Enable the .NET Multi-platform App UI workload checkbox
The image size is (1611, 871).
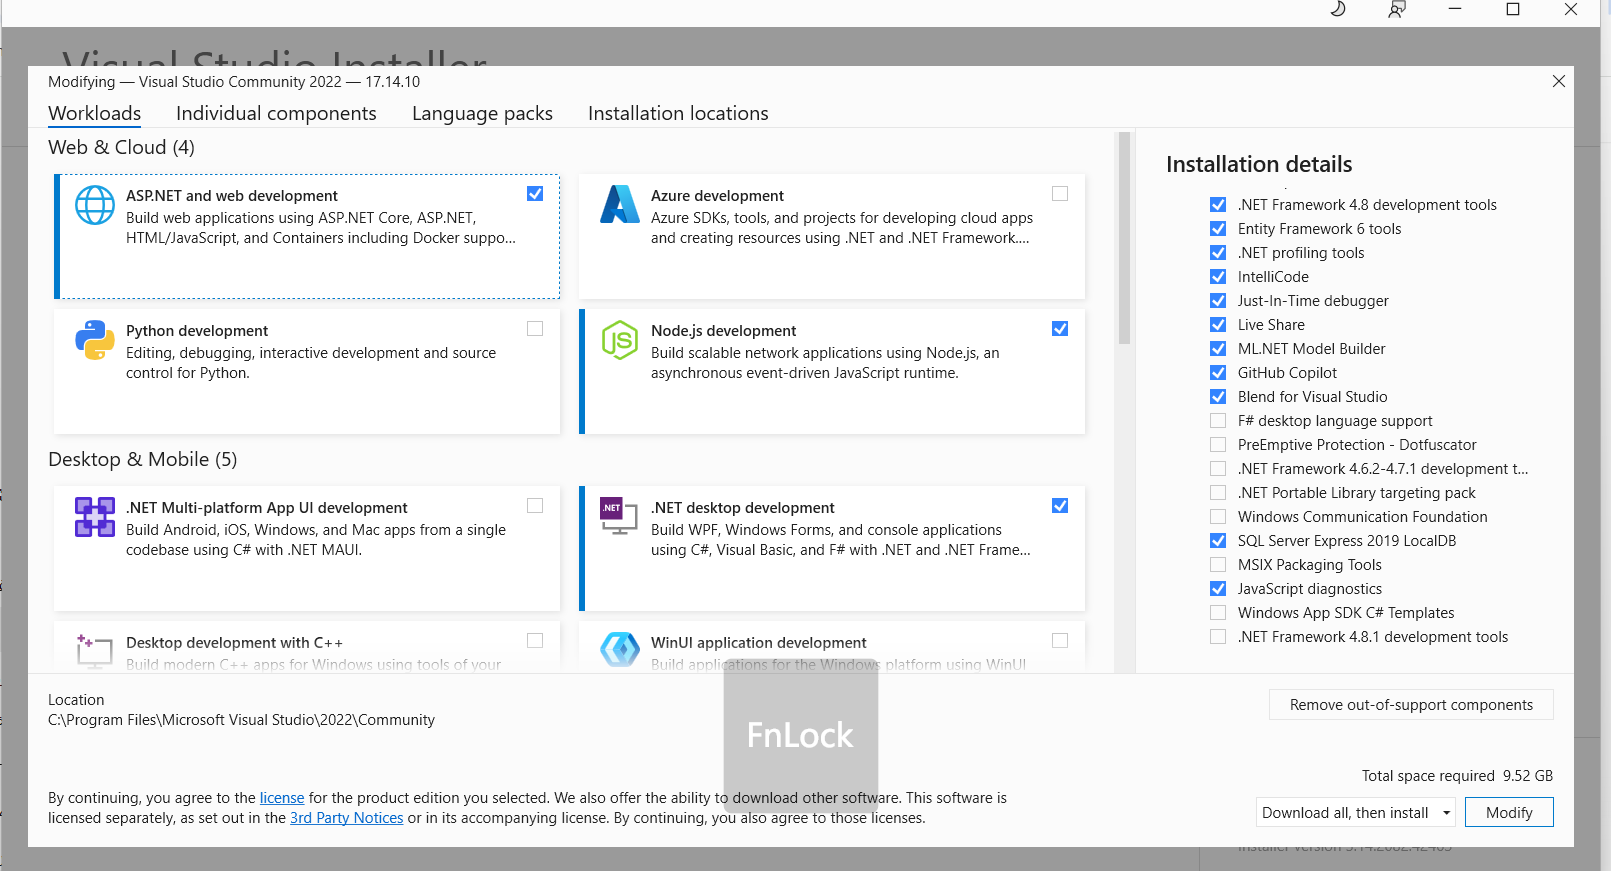tap(535, 506)
